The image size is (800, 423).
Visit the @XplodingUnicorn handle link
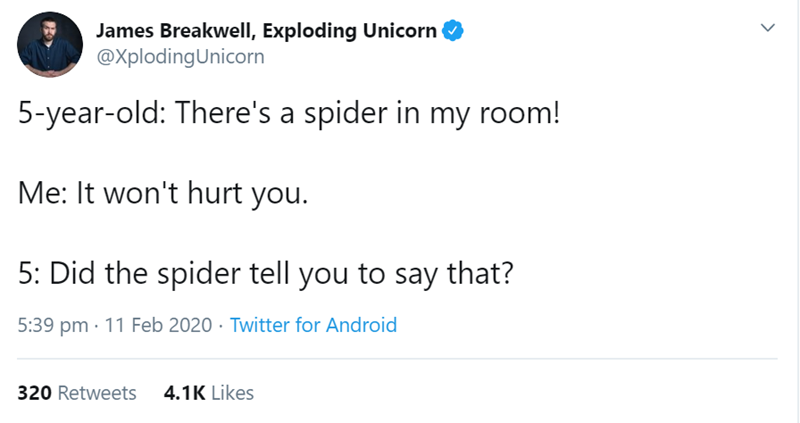coord(180,57)
